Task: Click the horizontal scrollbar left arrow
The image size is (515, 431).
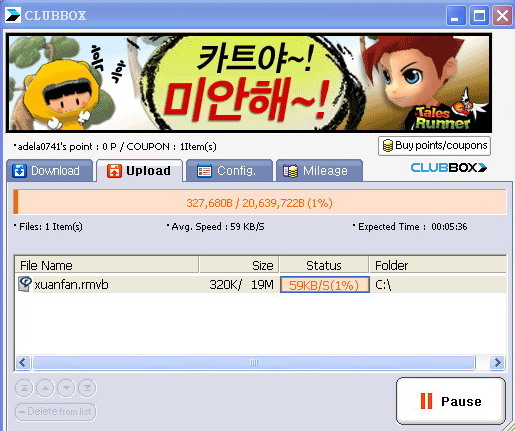Action: coord(23,362)
